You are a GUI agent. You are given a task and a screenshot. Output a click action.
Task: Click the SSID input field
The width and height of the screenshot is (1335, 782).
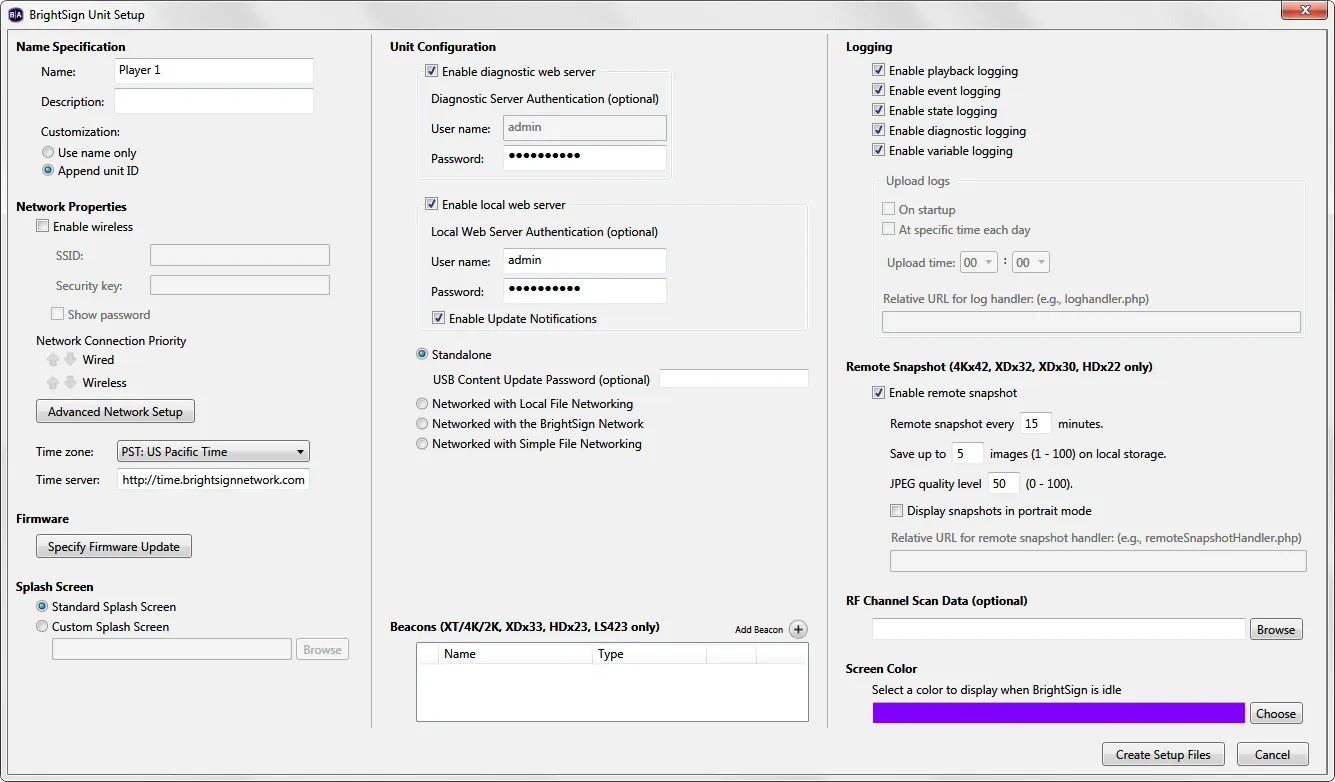[240, 256]
